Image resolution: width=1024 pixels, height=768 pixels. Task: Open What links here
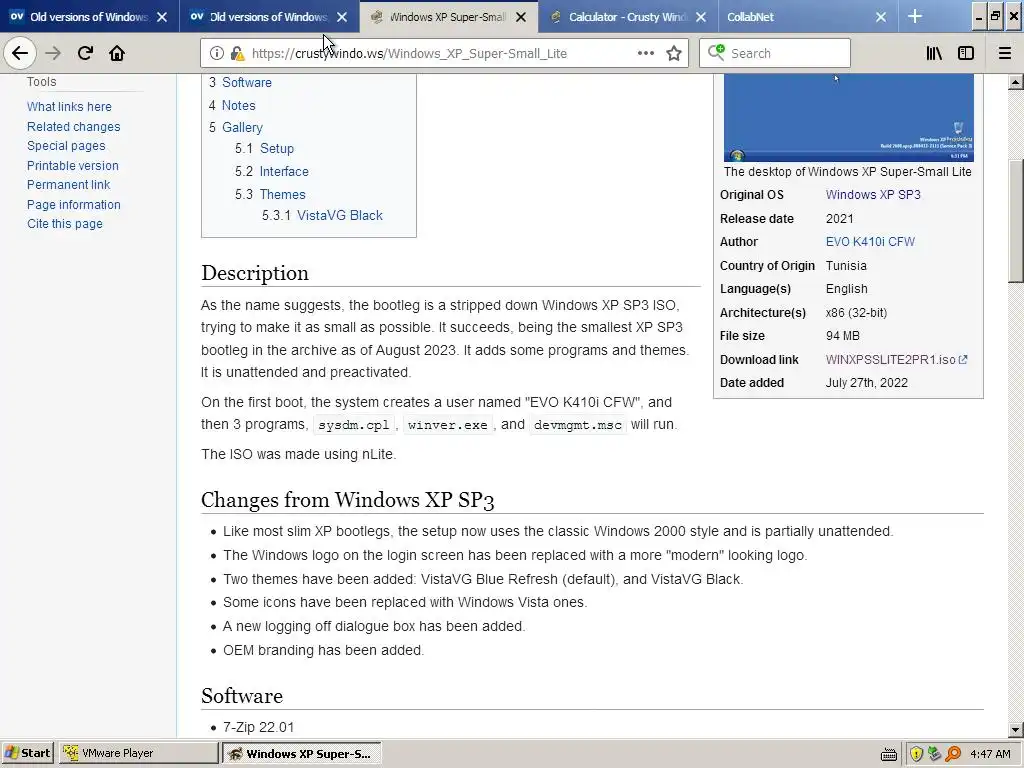pos(69,106)
